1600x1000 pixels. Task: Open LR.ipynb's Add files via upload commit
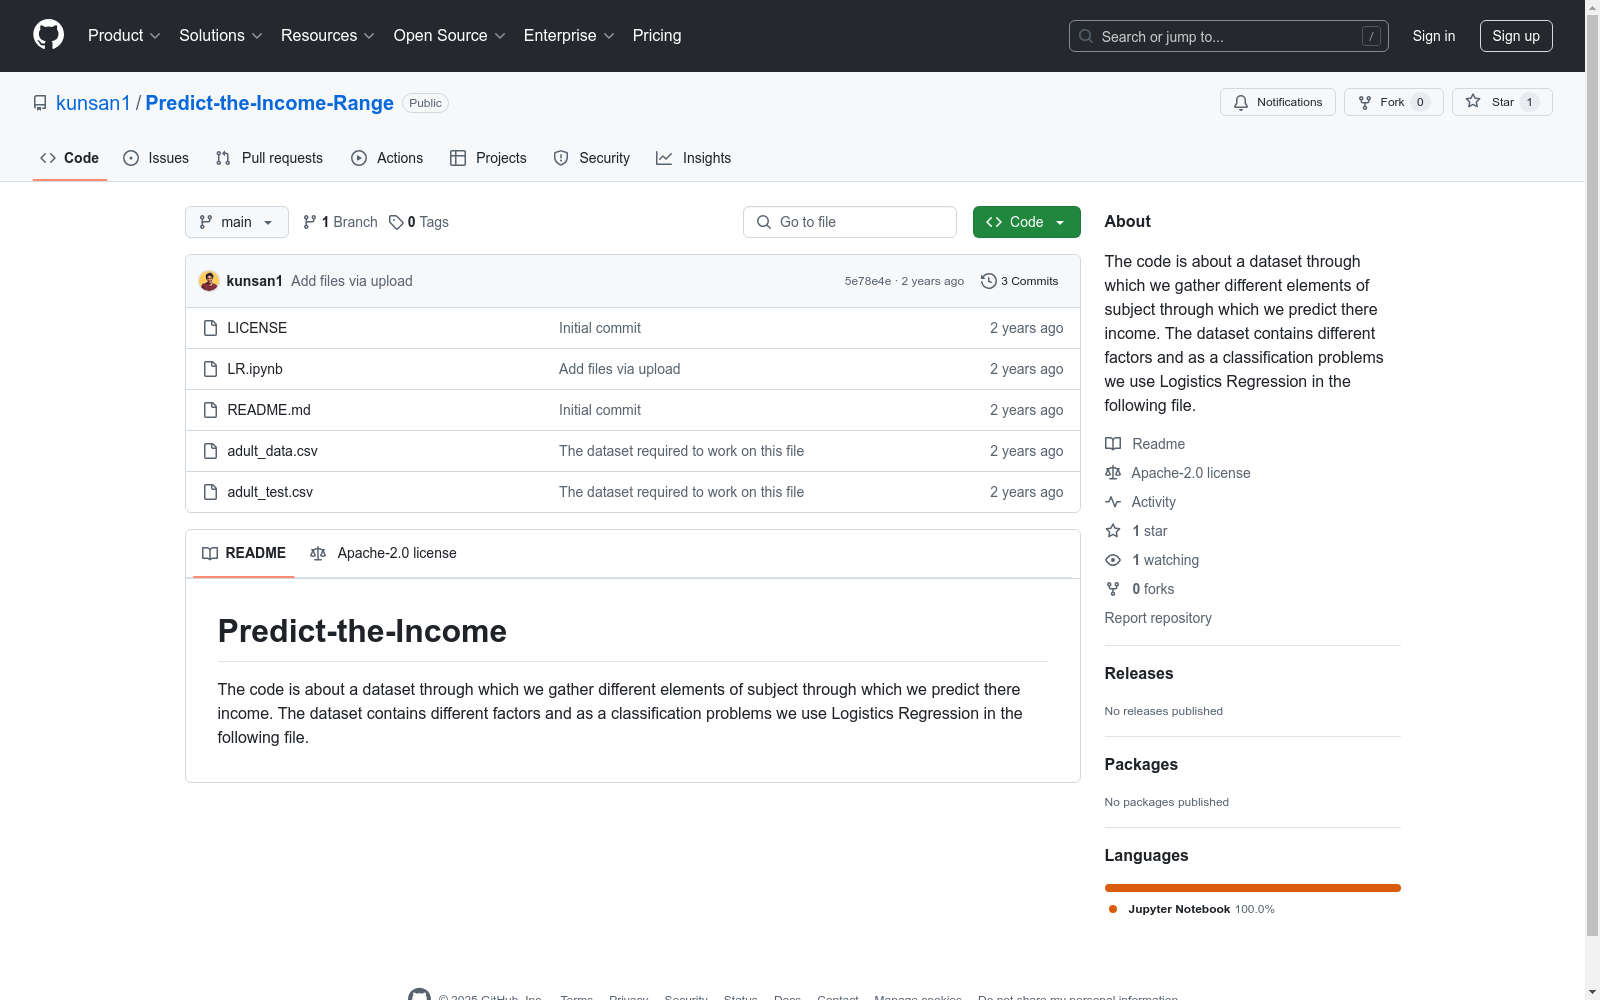point(620,369)
